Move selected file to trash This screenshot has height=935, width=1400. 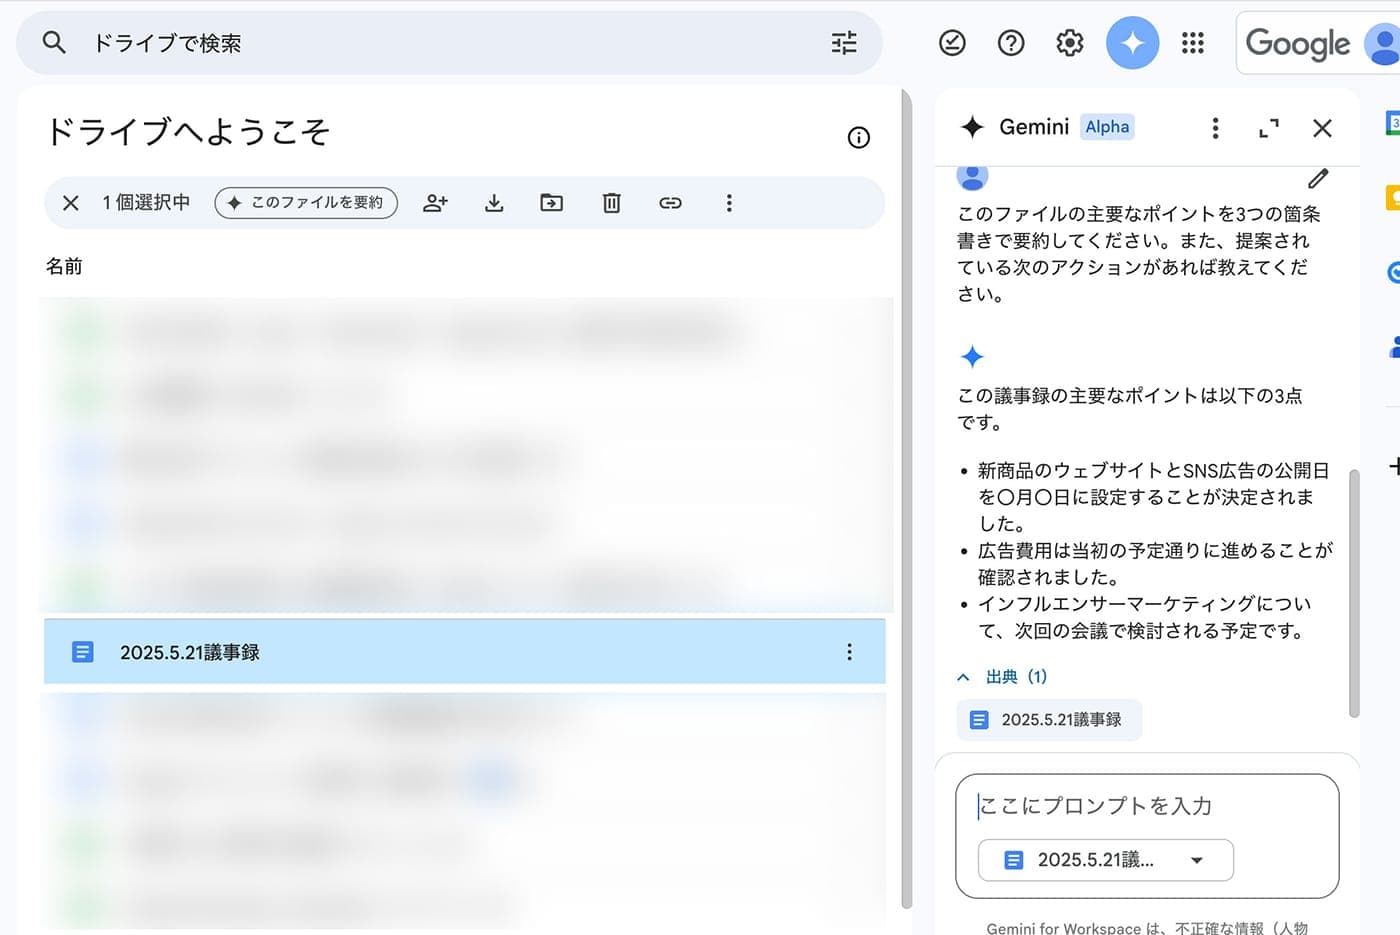pos(612,203)
